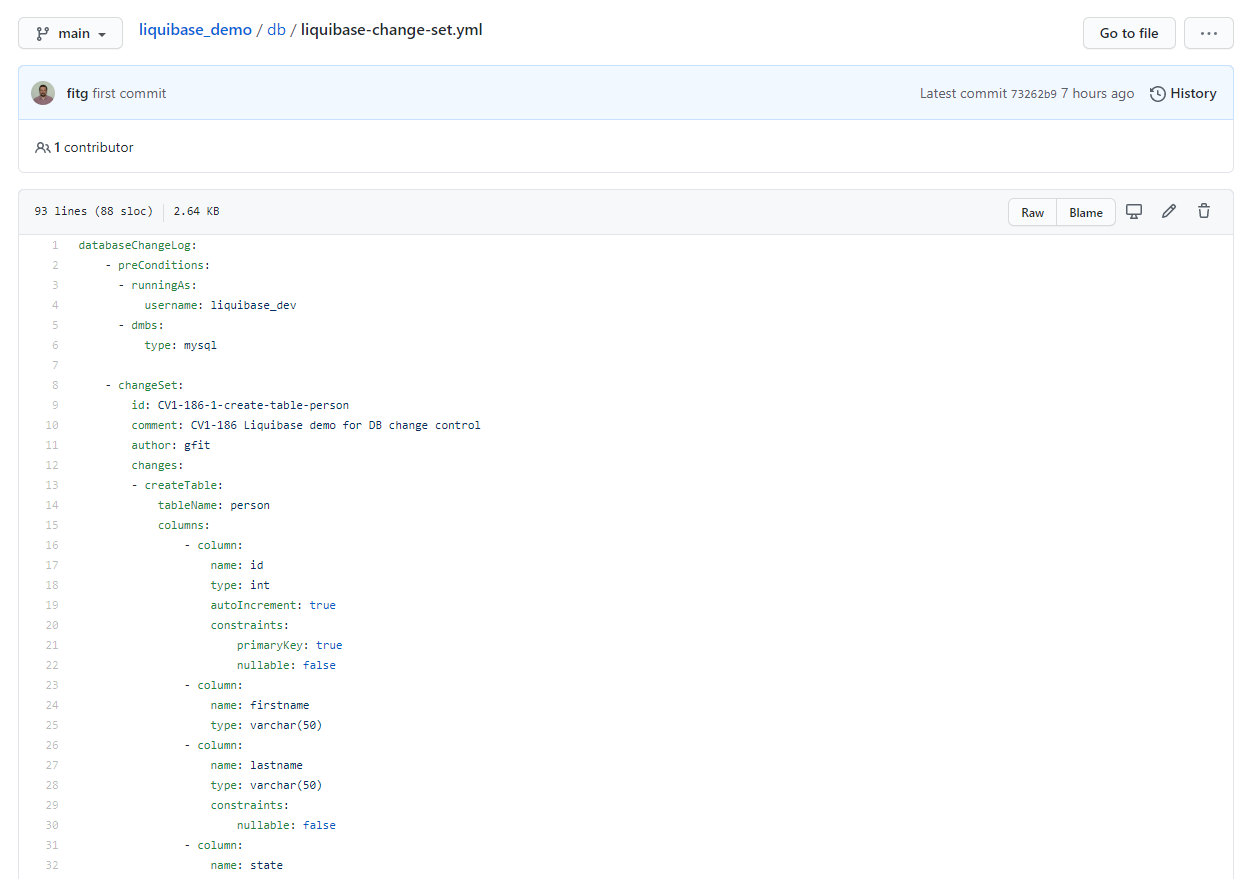Image resolution: width=1257 pixels, height=879 pixels.
Task: Select line number 1 in code
Action: [x=55, y=245]
